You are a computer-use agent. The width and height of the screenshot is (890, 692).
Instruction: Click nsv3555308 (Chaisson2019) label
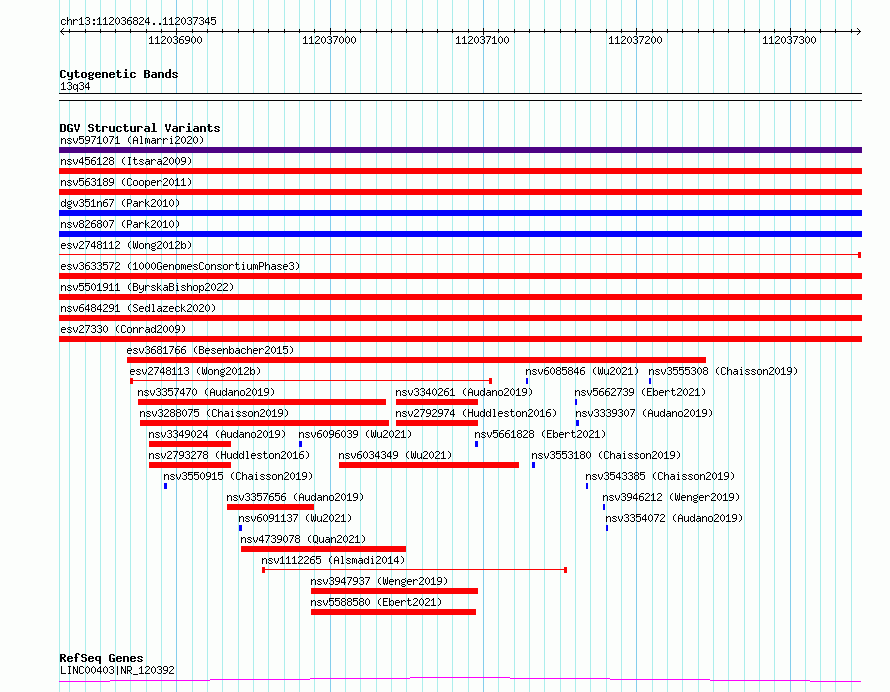point(723,371)
